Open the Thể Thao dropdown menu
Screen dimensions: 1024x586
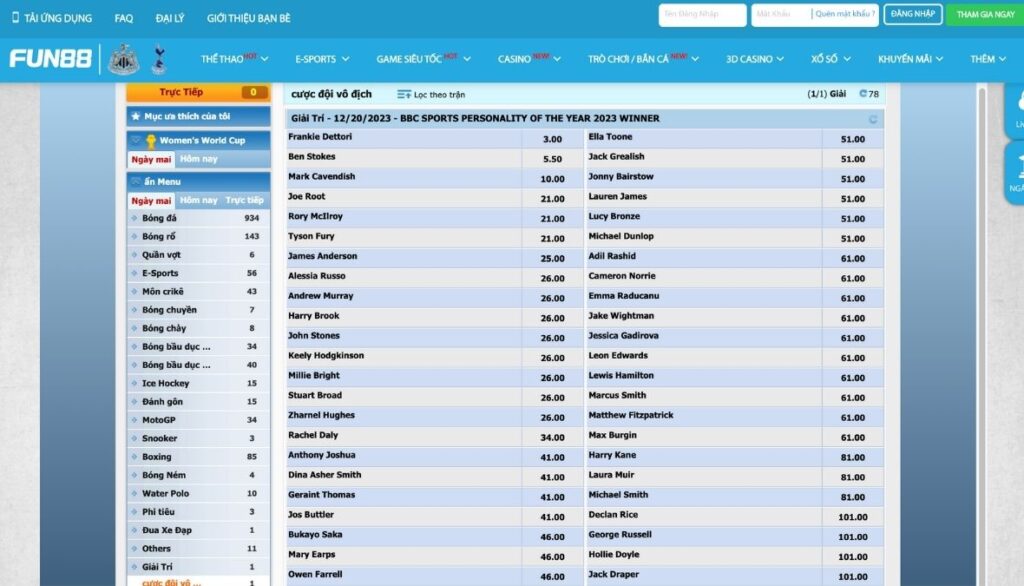(x=234, y=59)
